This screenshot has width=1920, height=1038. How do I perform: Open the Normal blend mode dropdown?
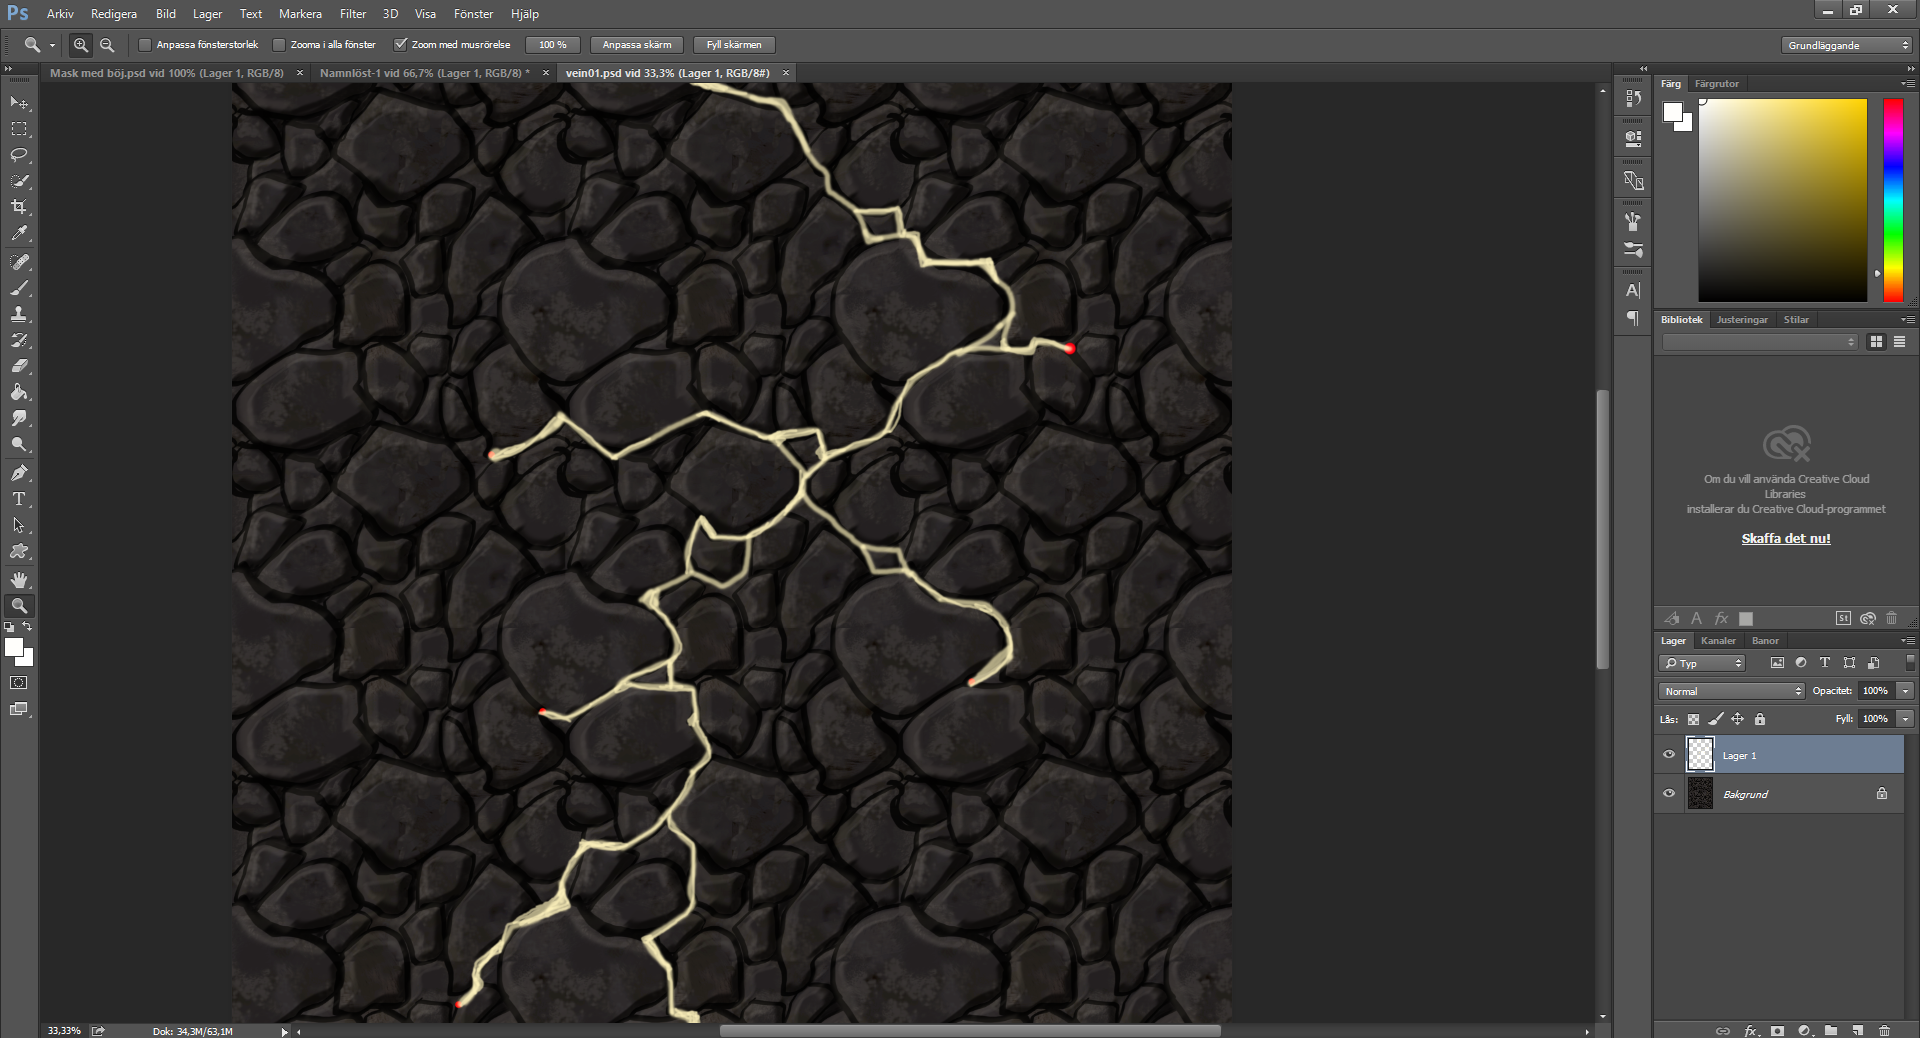[1731, 691]
